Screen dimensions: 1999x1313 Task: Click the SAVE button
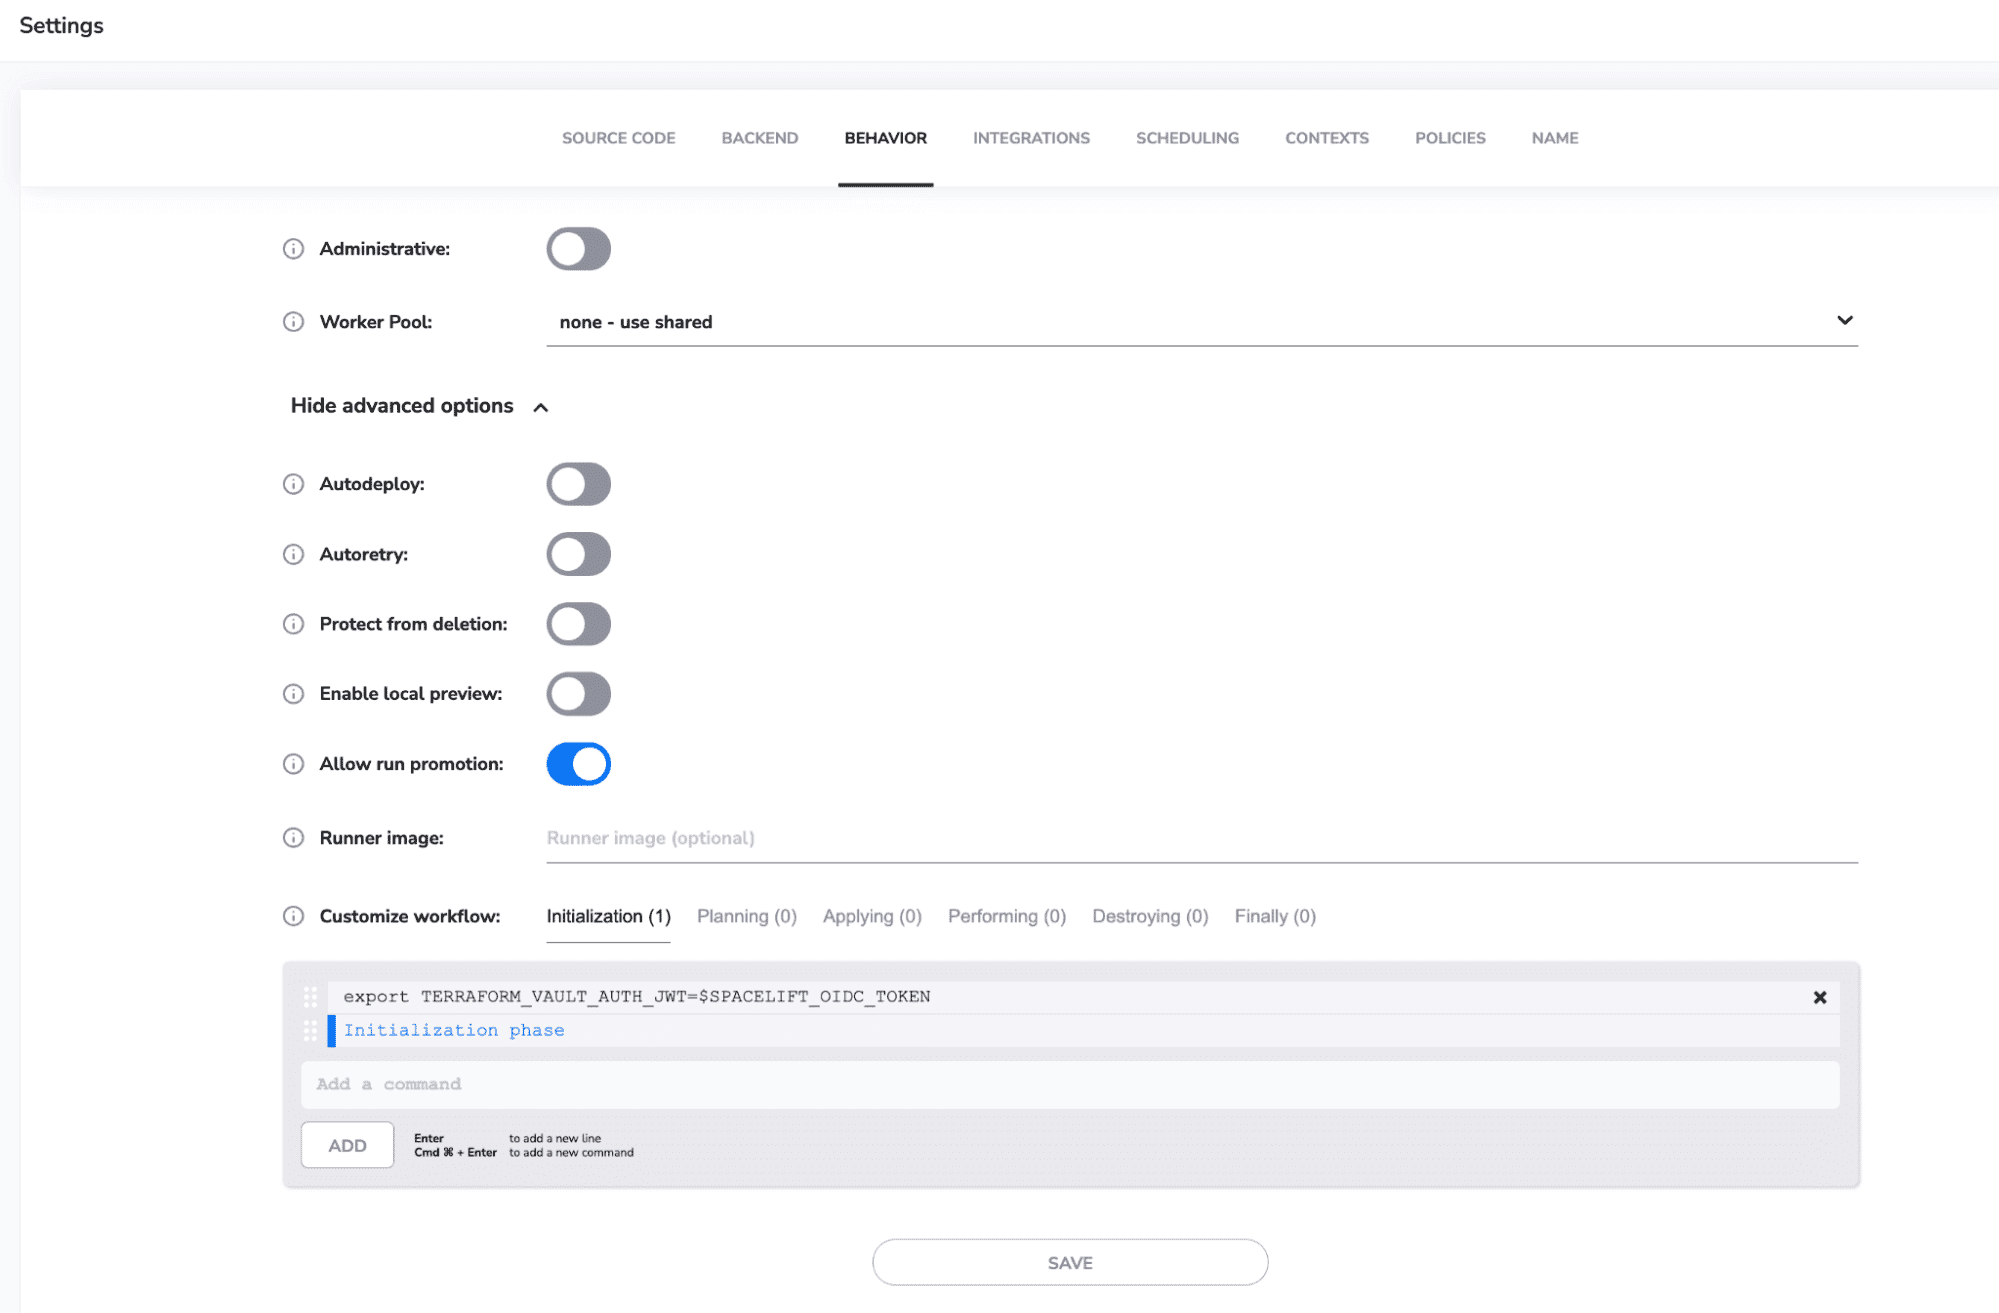click(x=1070, y=1263)
